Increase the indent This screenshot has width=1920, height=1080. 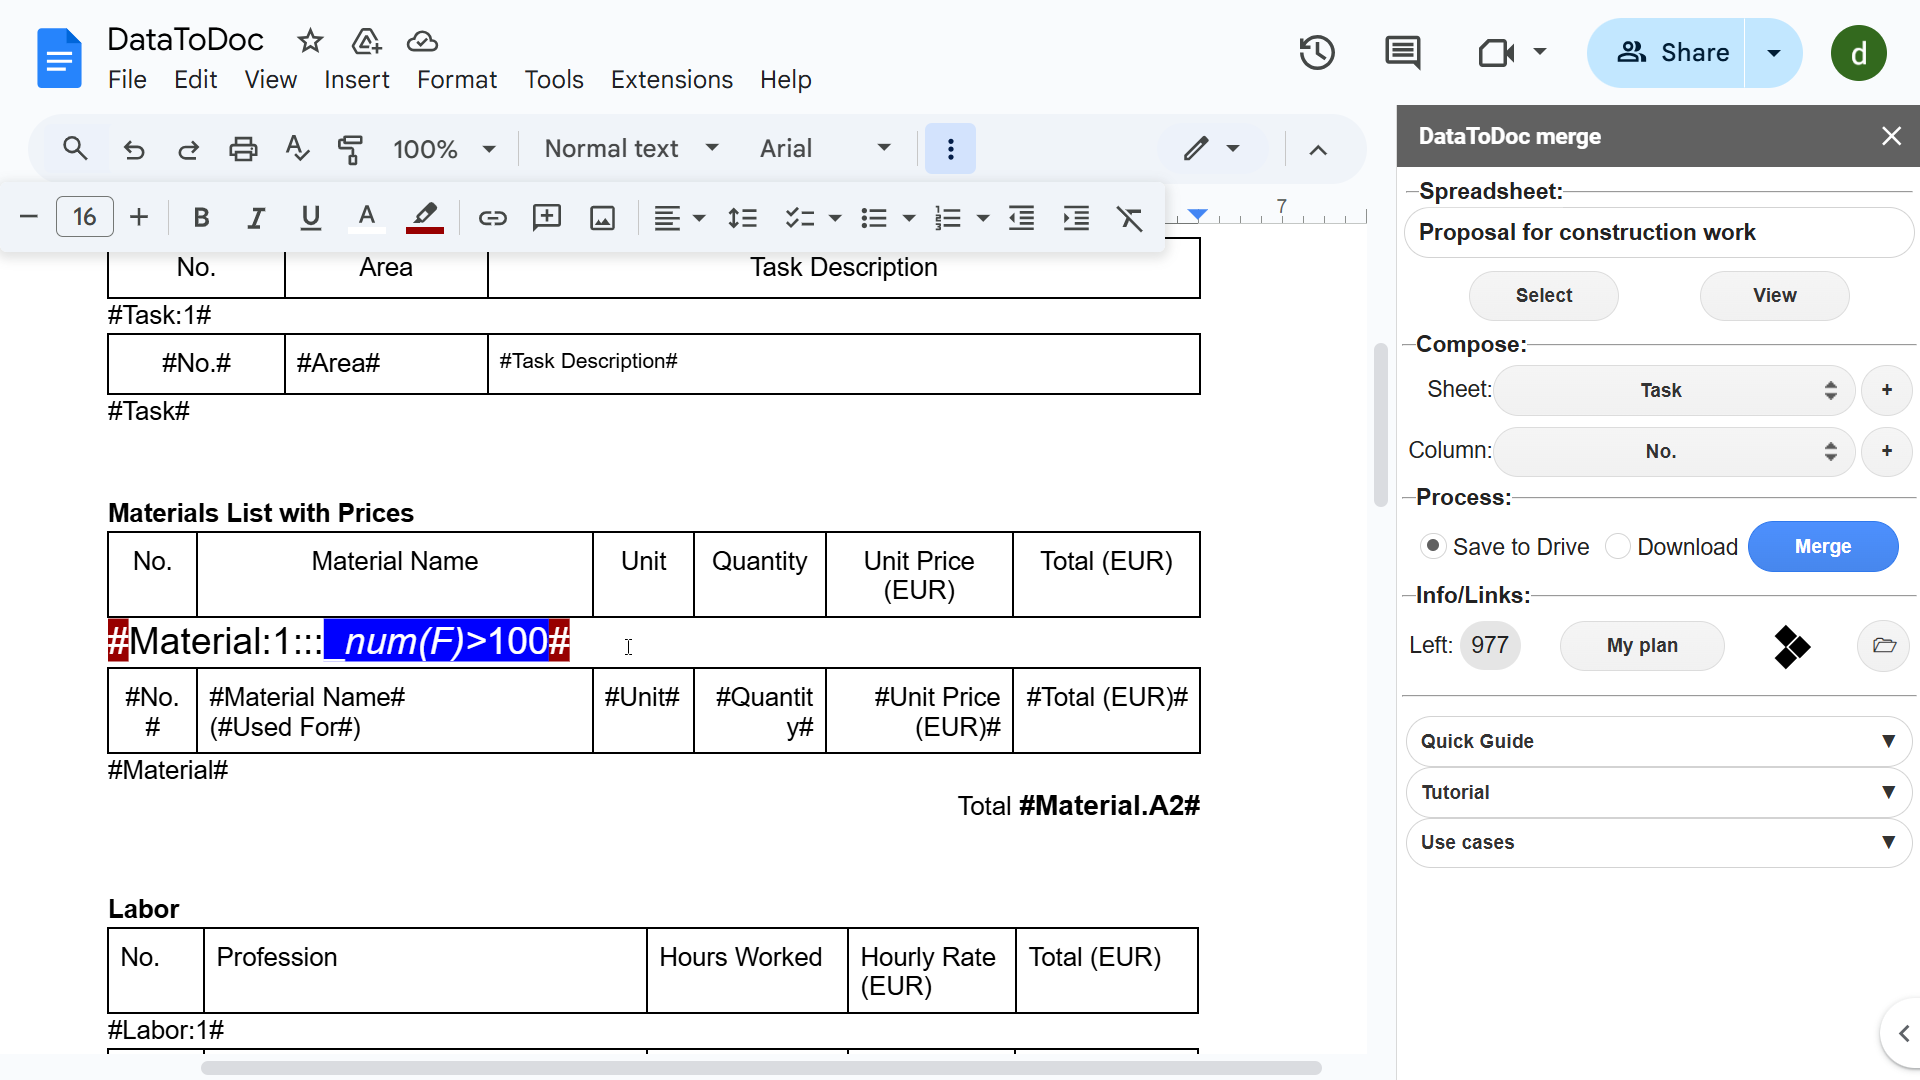(1076, 217)
